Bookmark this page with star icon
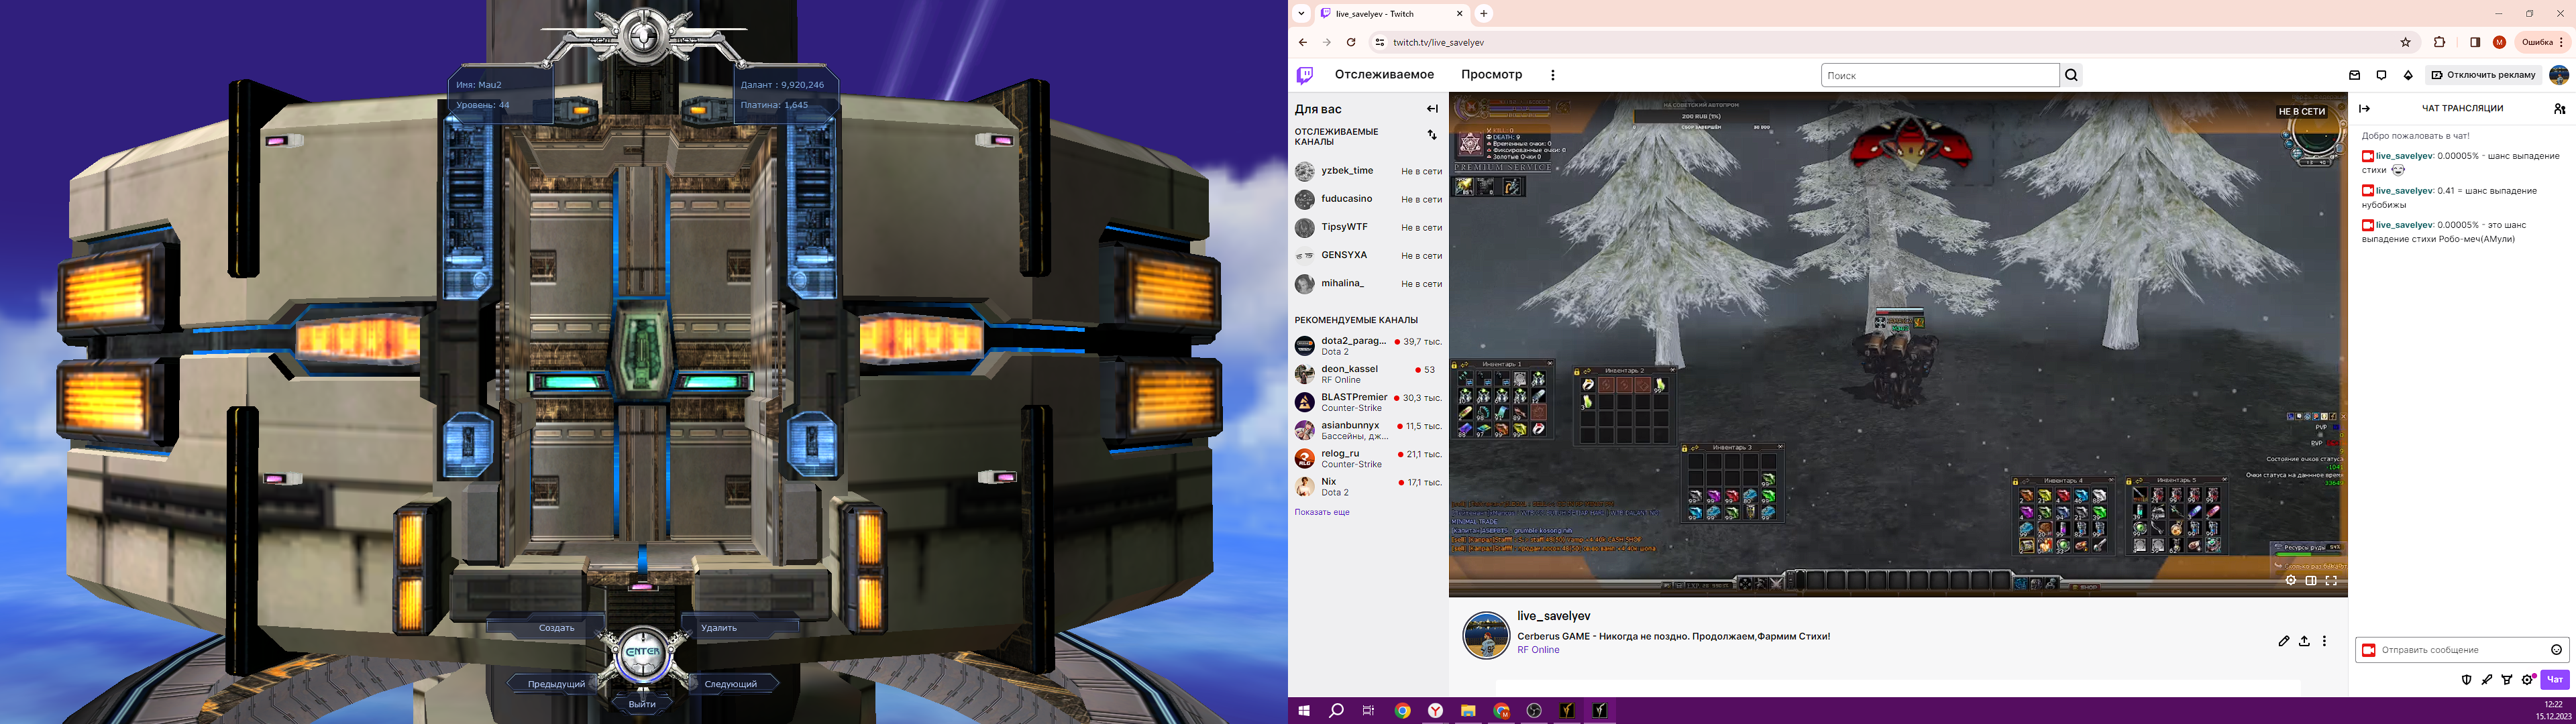 pyautogui.click(x=2405, y=42)
